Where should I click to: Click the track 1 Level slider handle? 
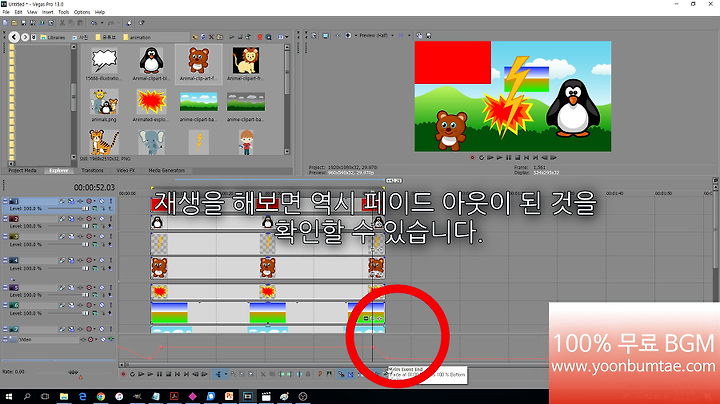click(85, 208)
